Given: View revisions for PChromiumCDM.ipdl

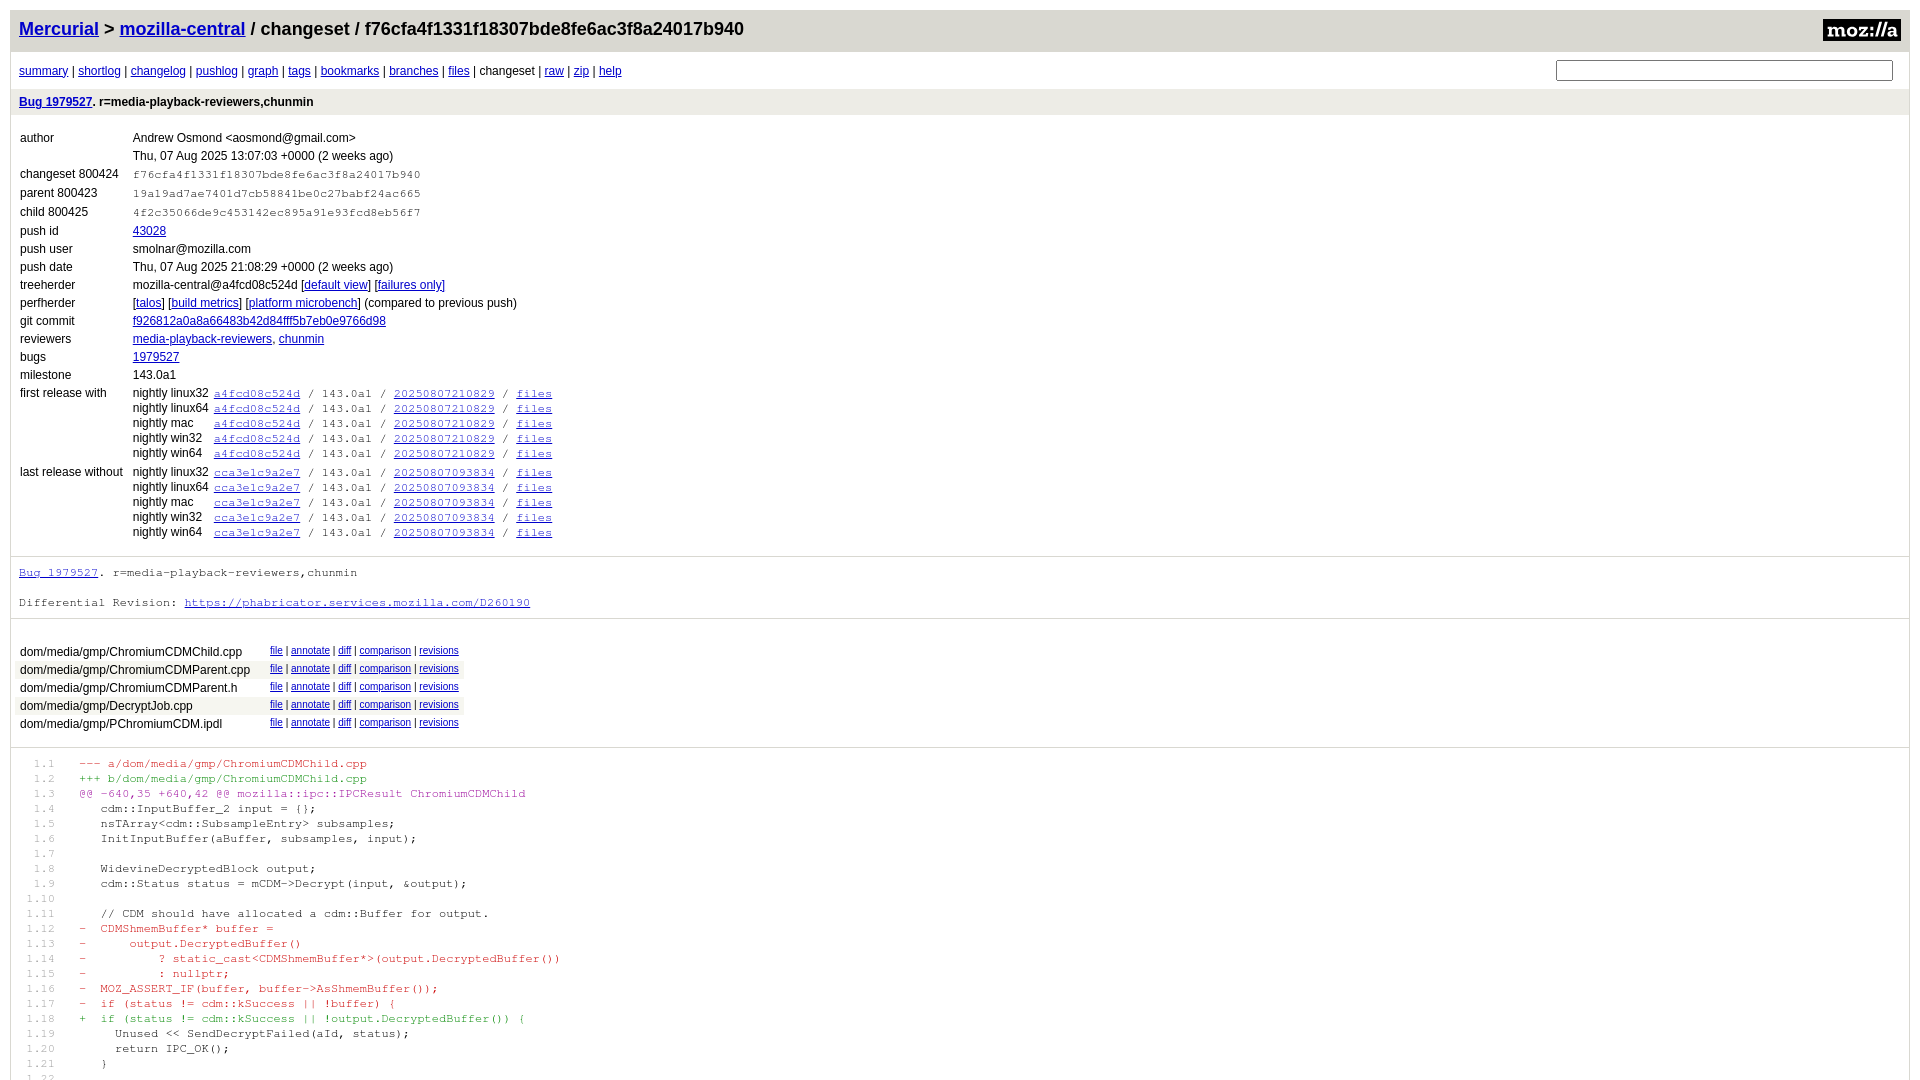Looking at the screenshot, I should (x=439, y=723).
